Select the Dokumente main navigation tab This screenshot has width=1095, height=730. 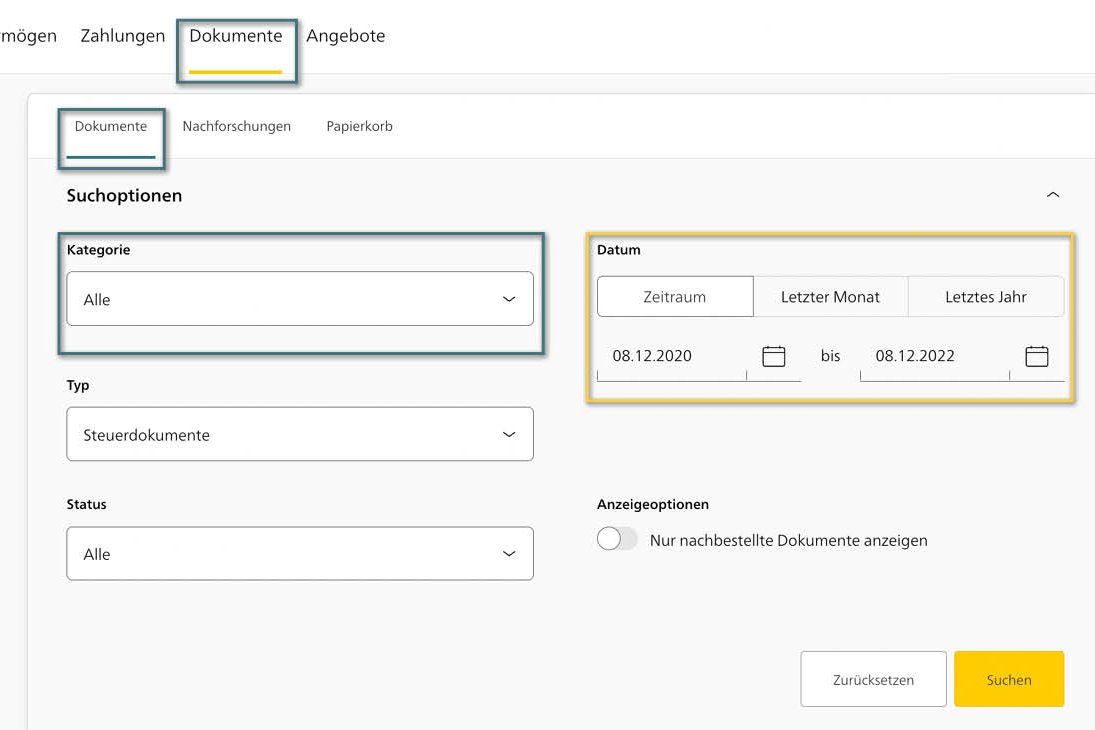236,36
